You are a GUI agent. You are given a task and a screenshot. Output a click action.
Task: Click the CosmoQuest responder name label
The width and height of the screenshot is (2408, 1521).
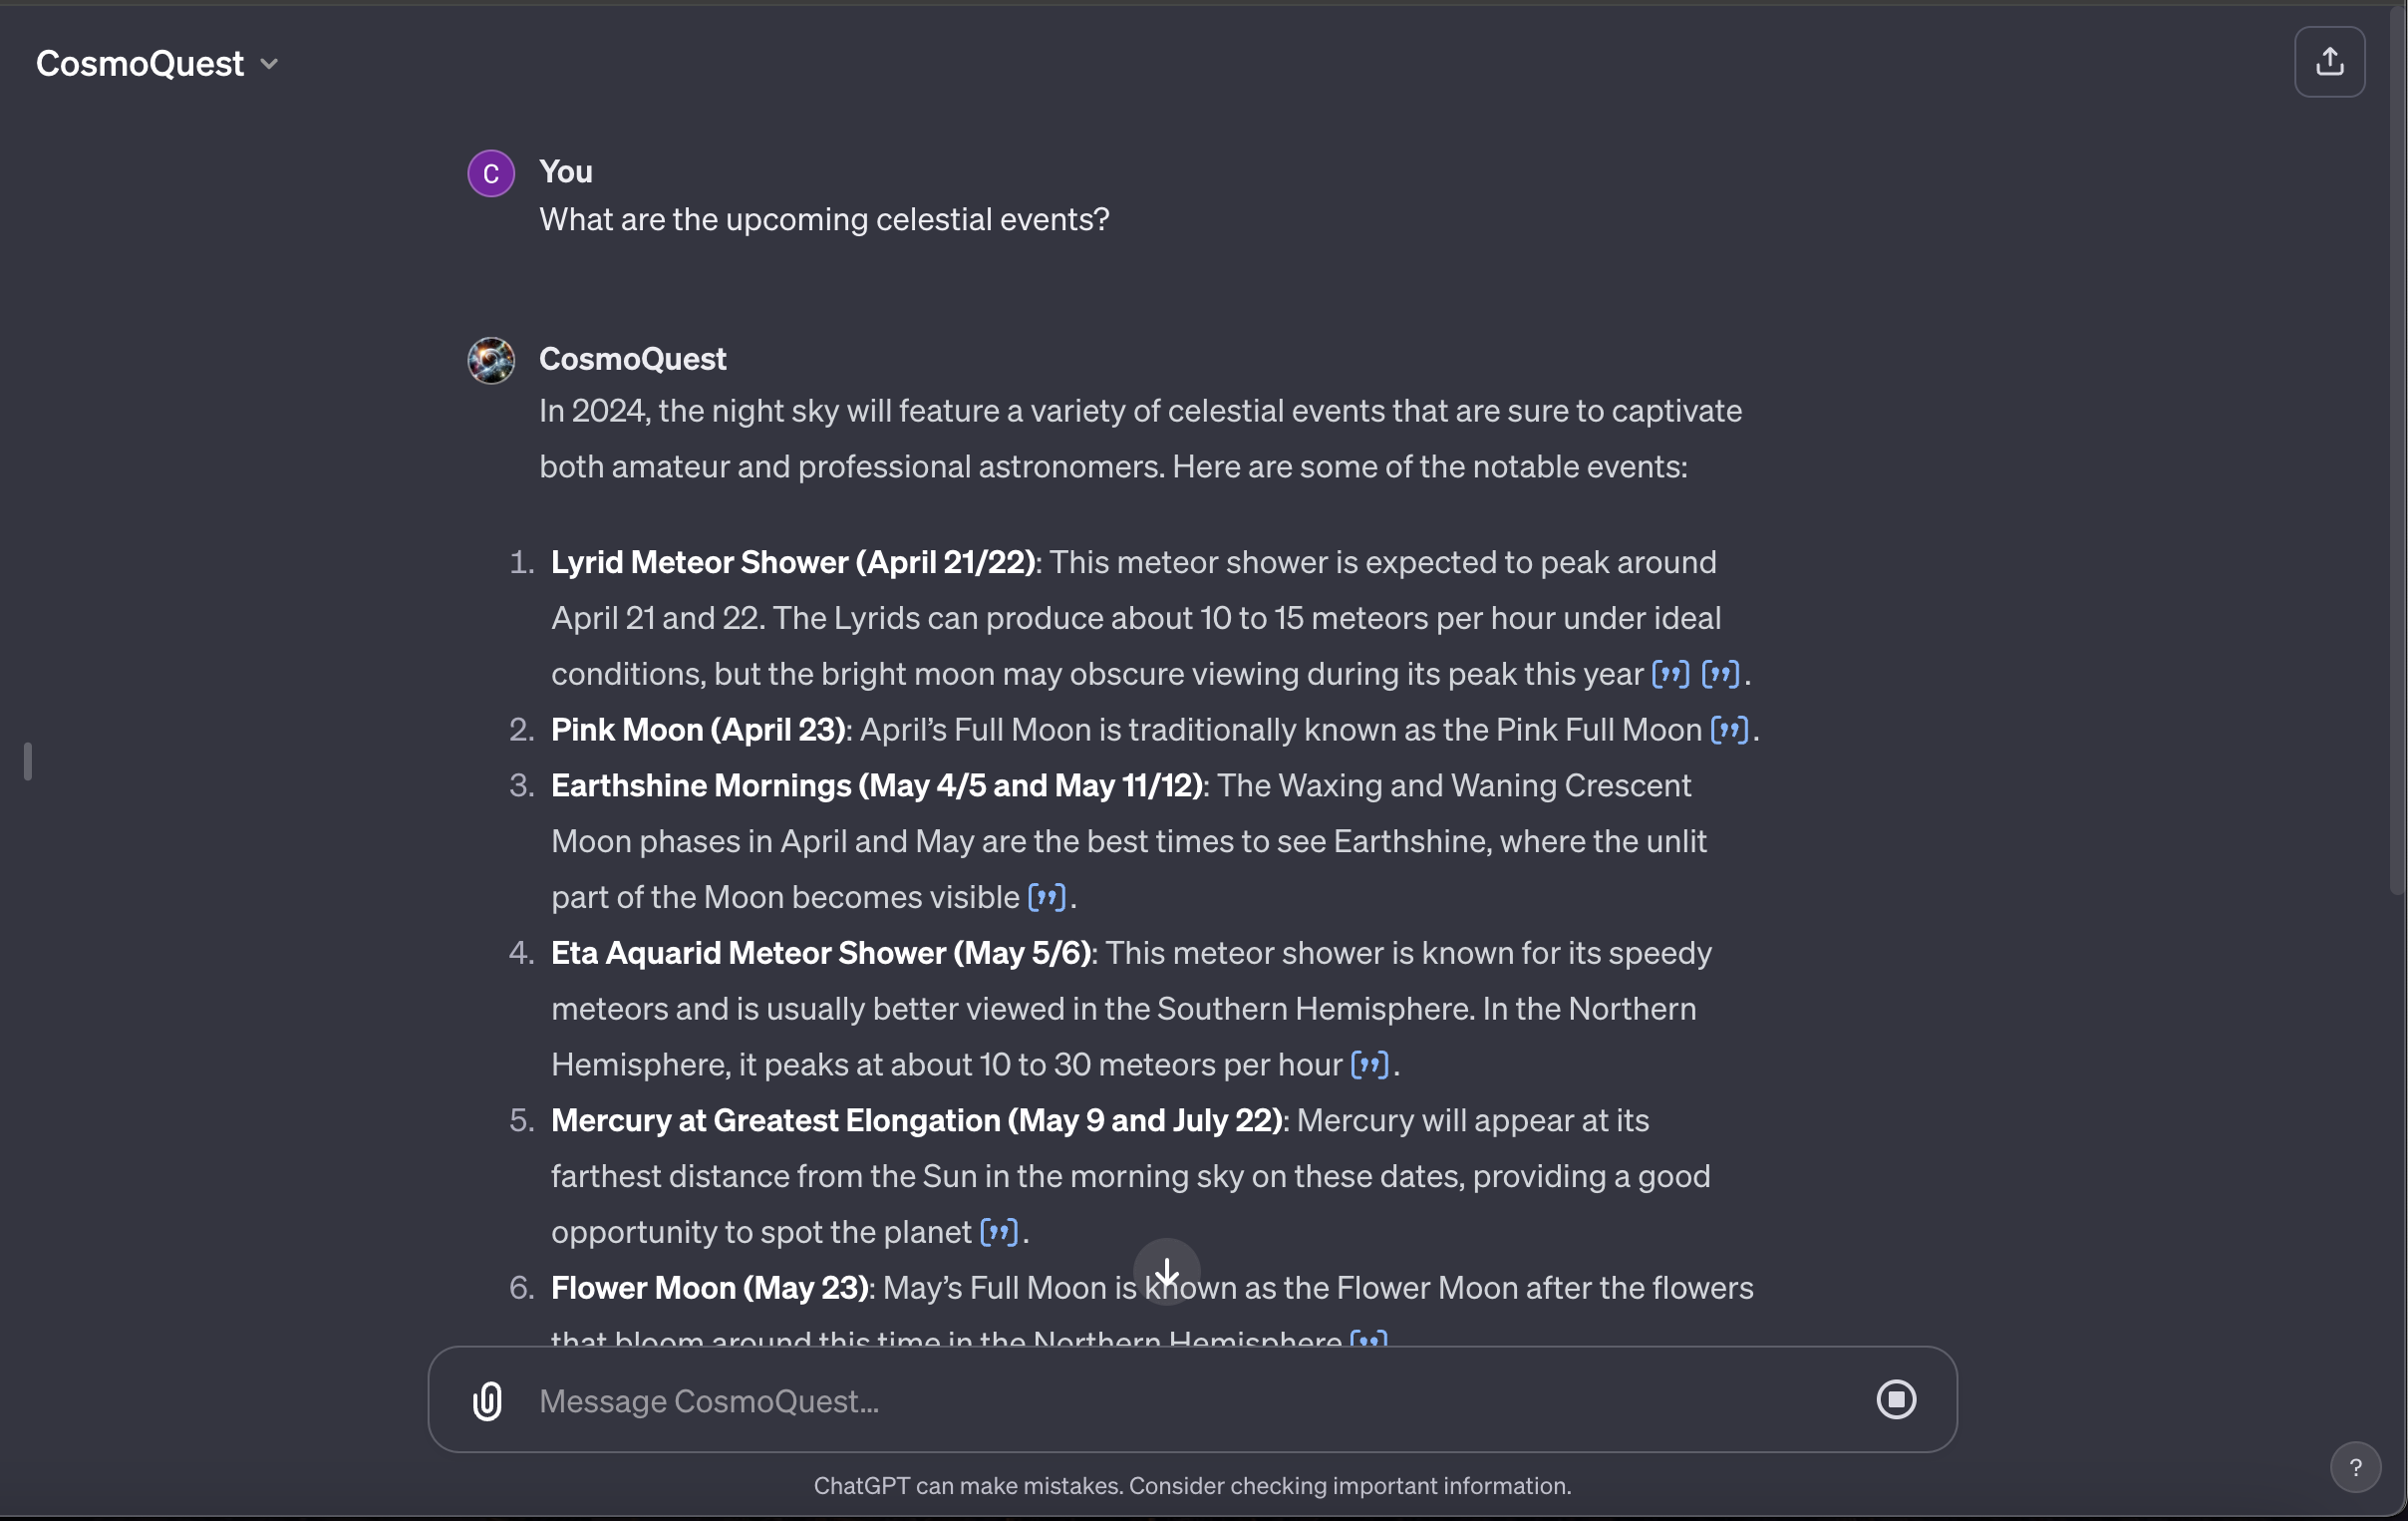click(x=632, y=359)
